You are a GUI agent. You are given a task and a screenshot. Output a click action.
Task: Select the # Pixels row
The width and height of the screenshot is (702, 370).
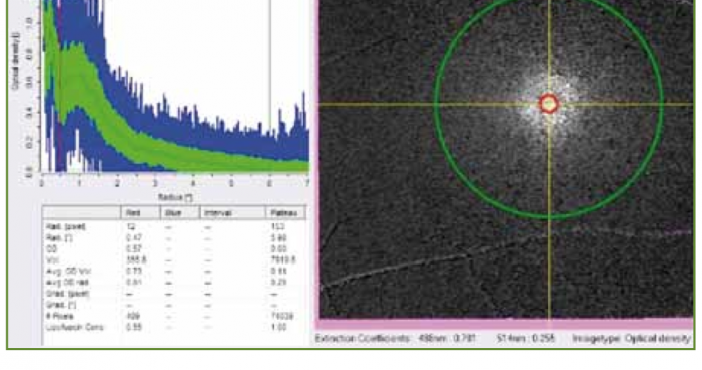tap(174, 316)
